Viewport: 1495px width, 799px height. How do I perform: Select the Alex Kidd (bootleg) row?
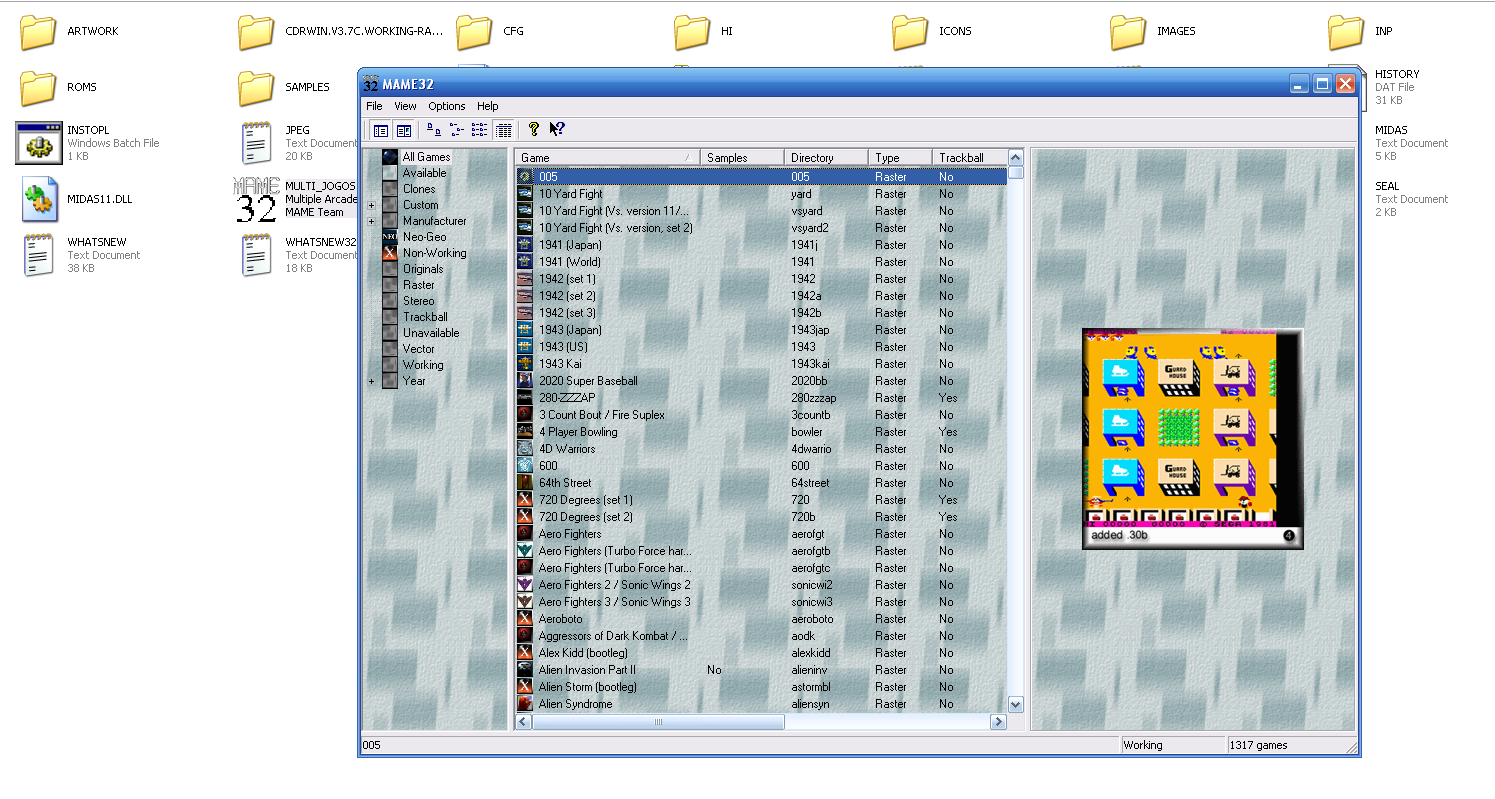pyautogui.click(x=761, y=653)
